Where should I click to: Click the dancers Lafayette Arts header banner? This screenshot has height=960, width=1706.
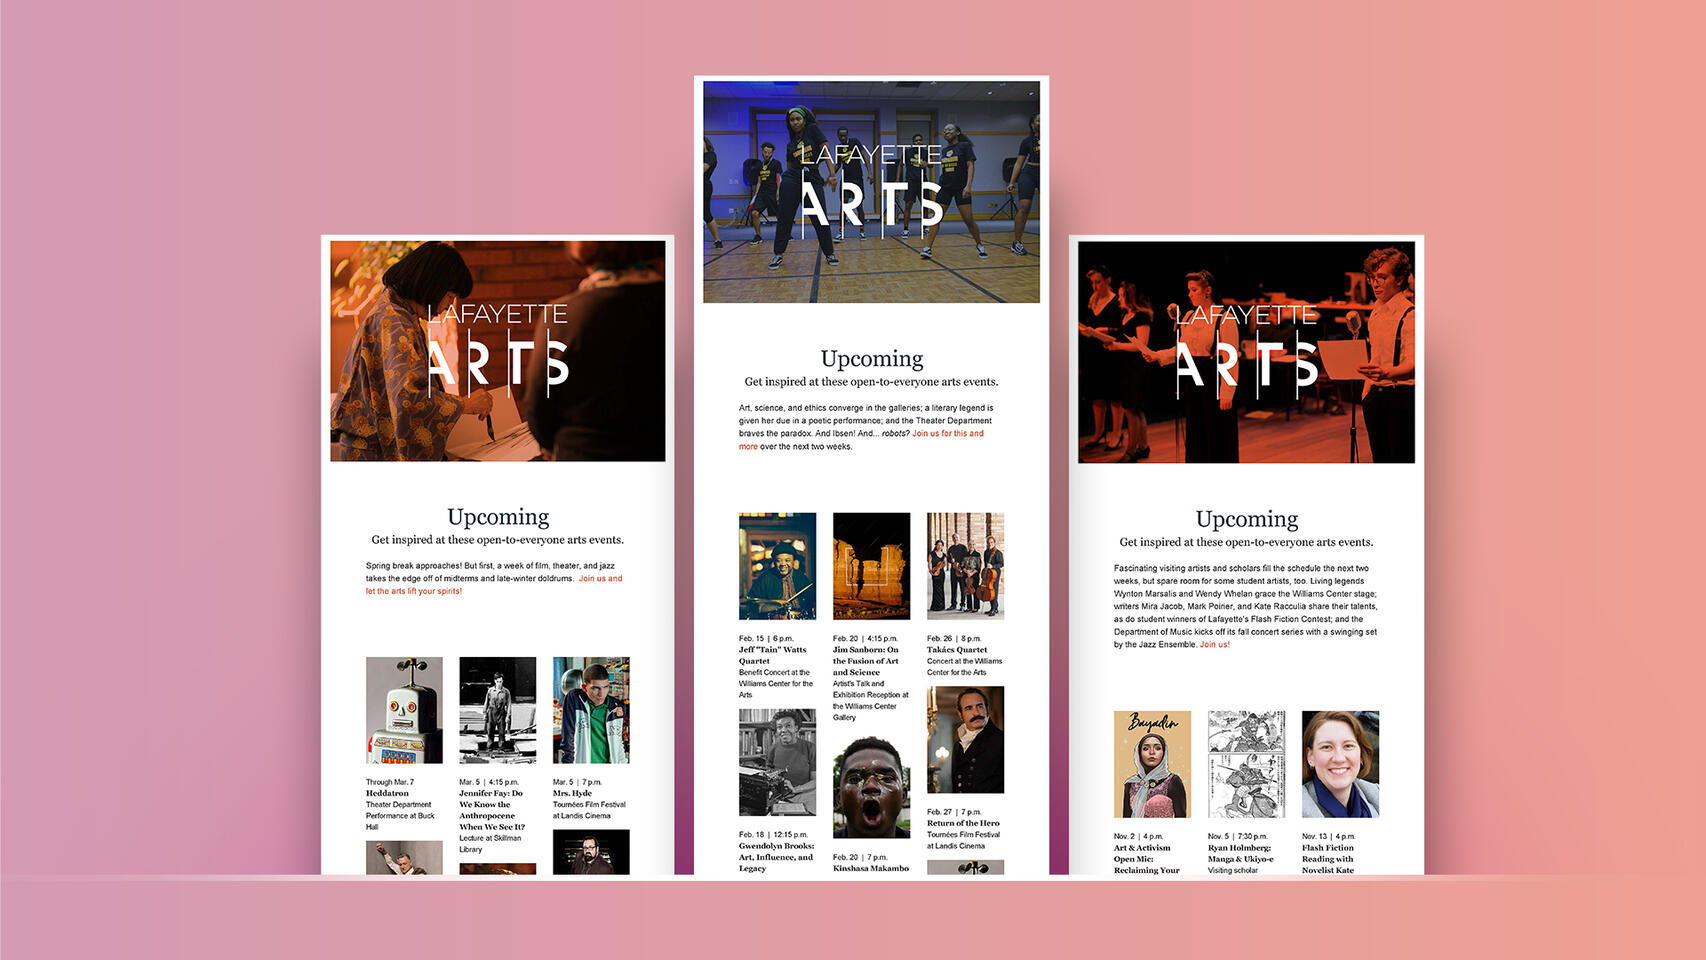coord(871,192)
